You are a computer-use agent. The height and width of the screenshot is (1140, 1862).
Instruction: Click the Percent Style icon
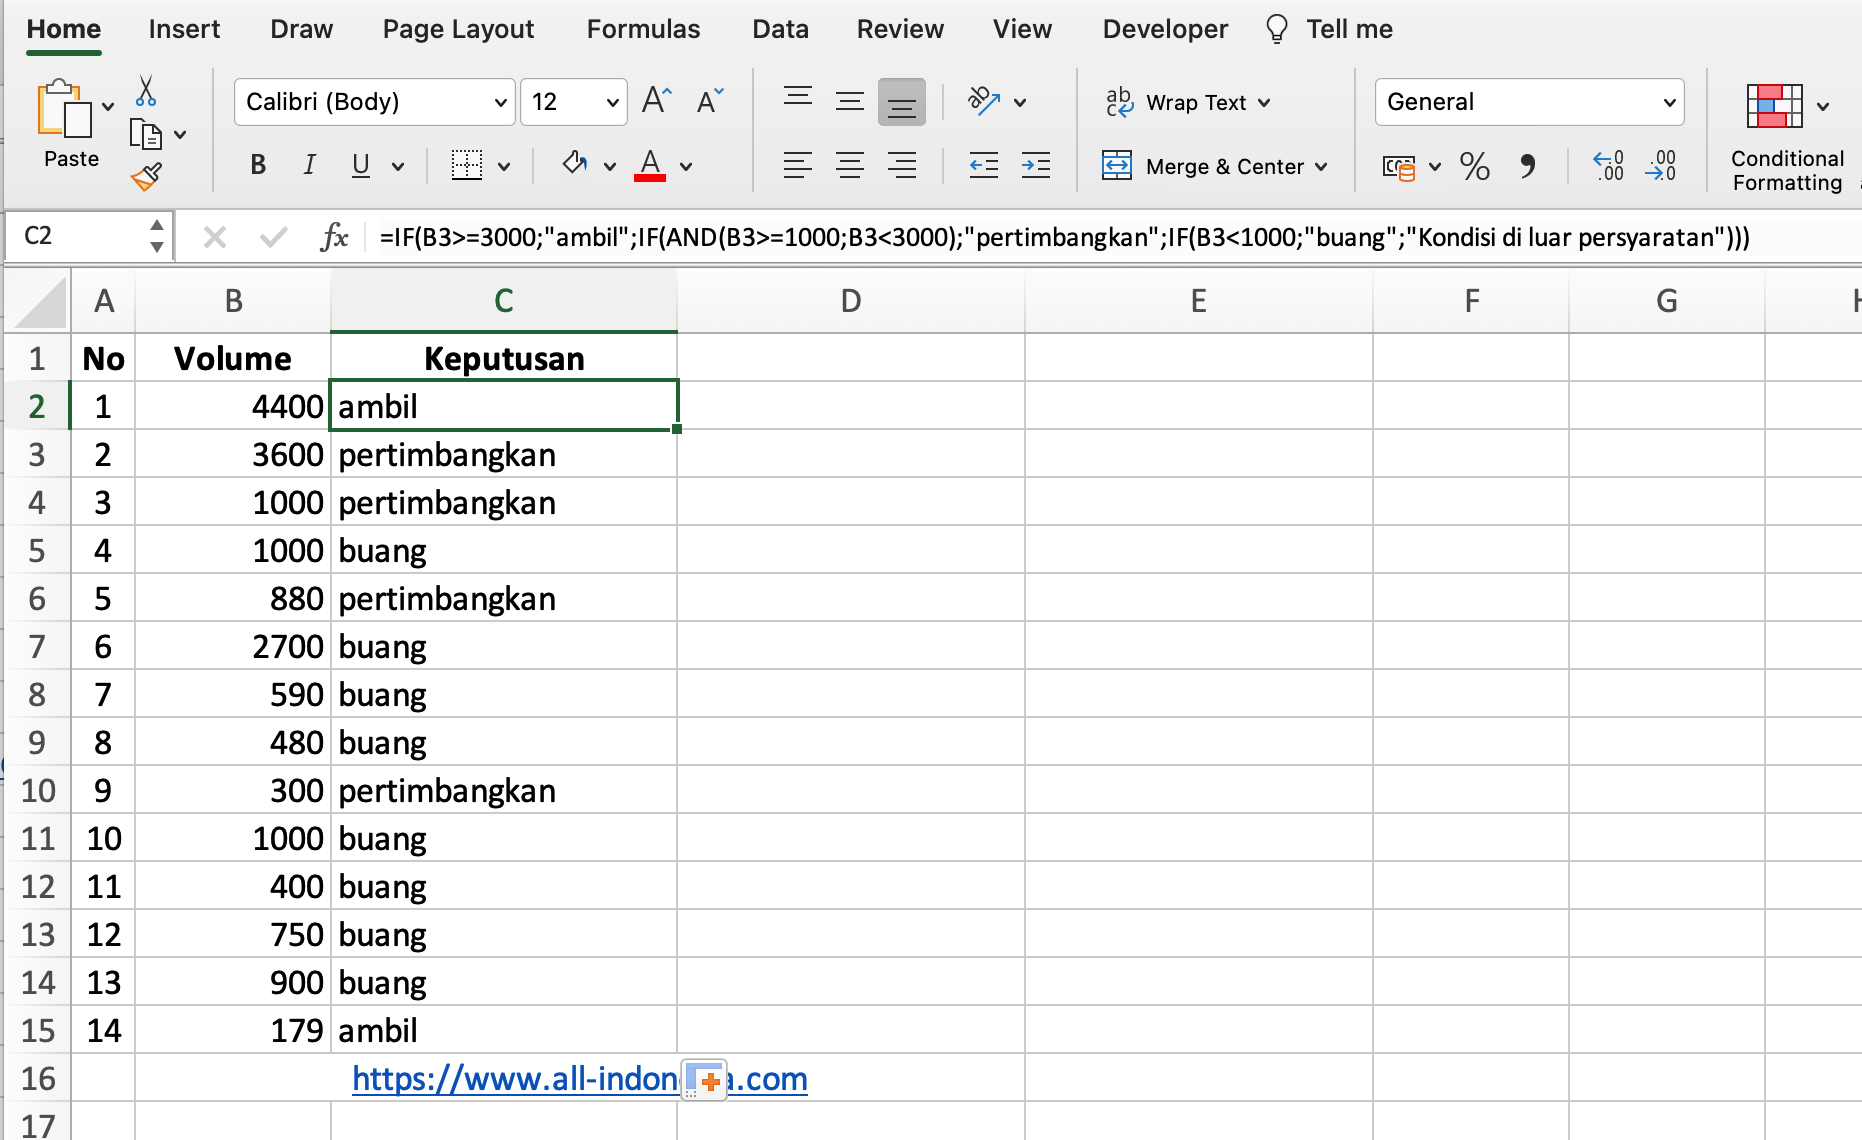pos(1474,166)
